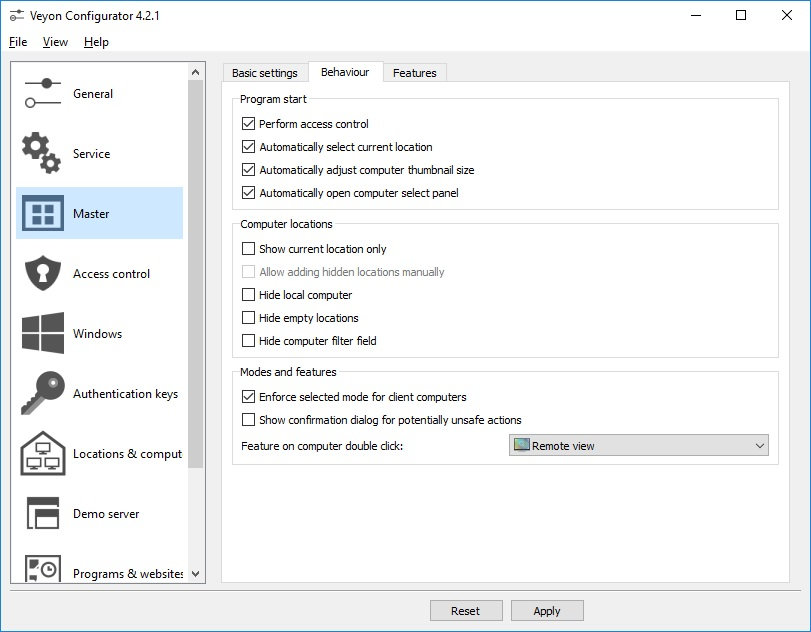Viewport: 811px width, 632px height.
Task: Toggle Automatically adjust computer thumbnail size
Action: pos(248,169)
